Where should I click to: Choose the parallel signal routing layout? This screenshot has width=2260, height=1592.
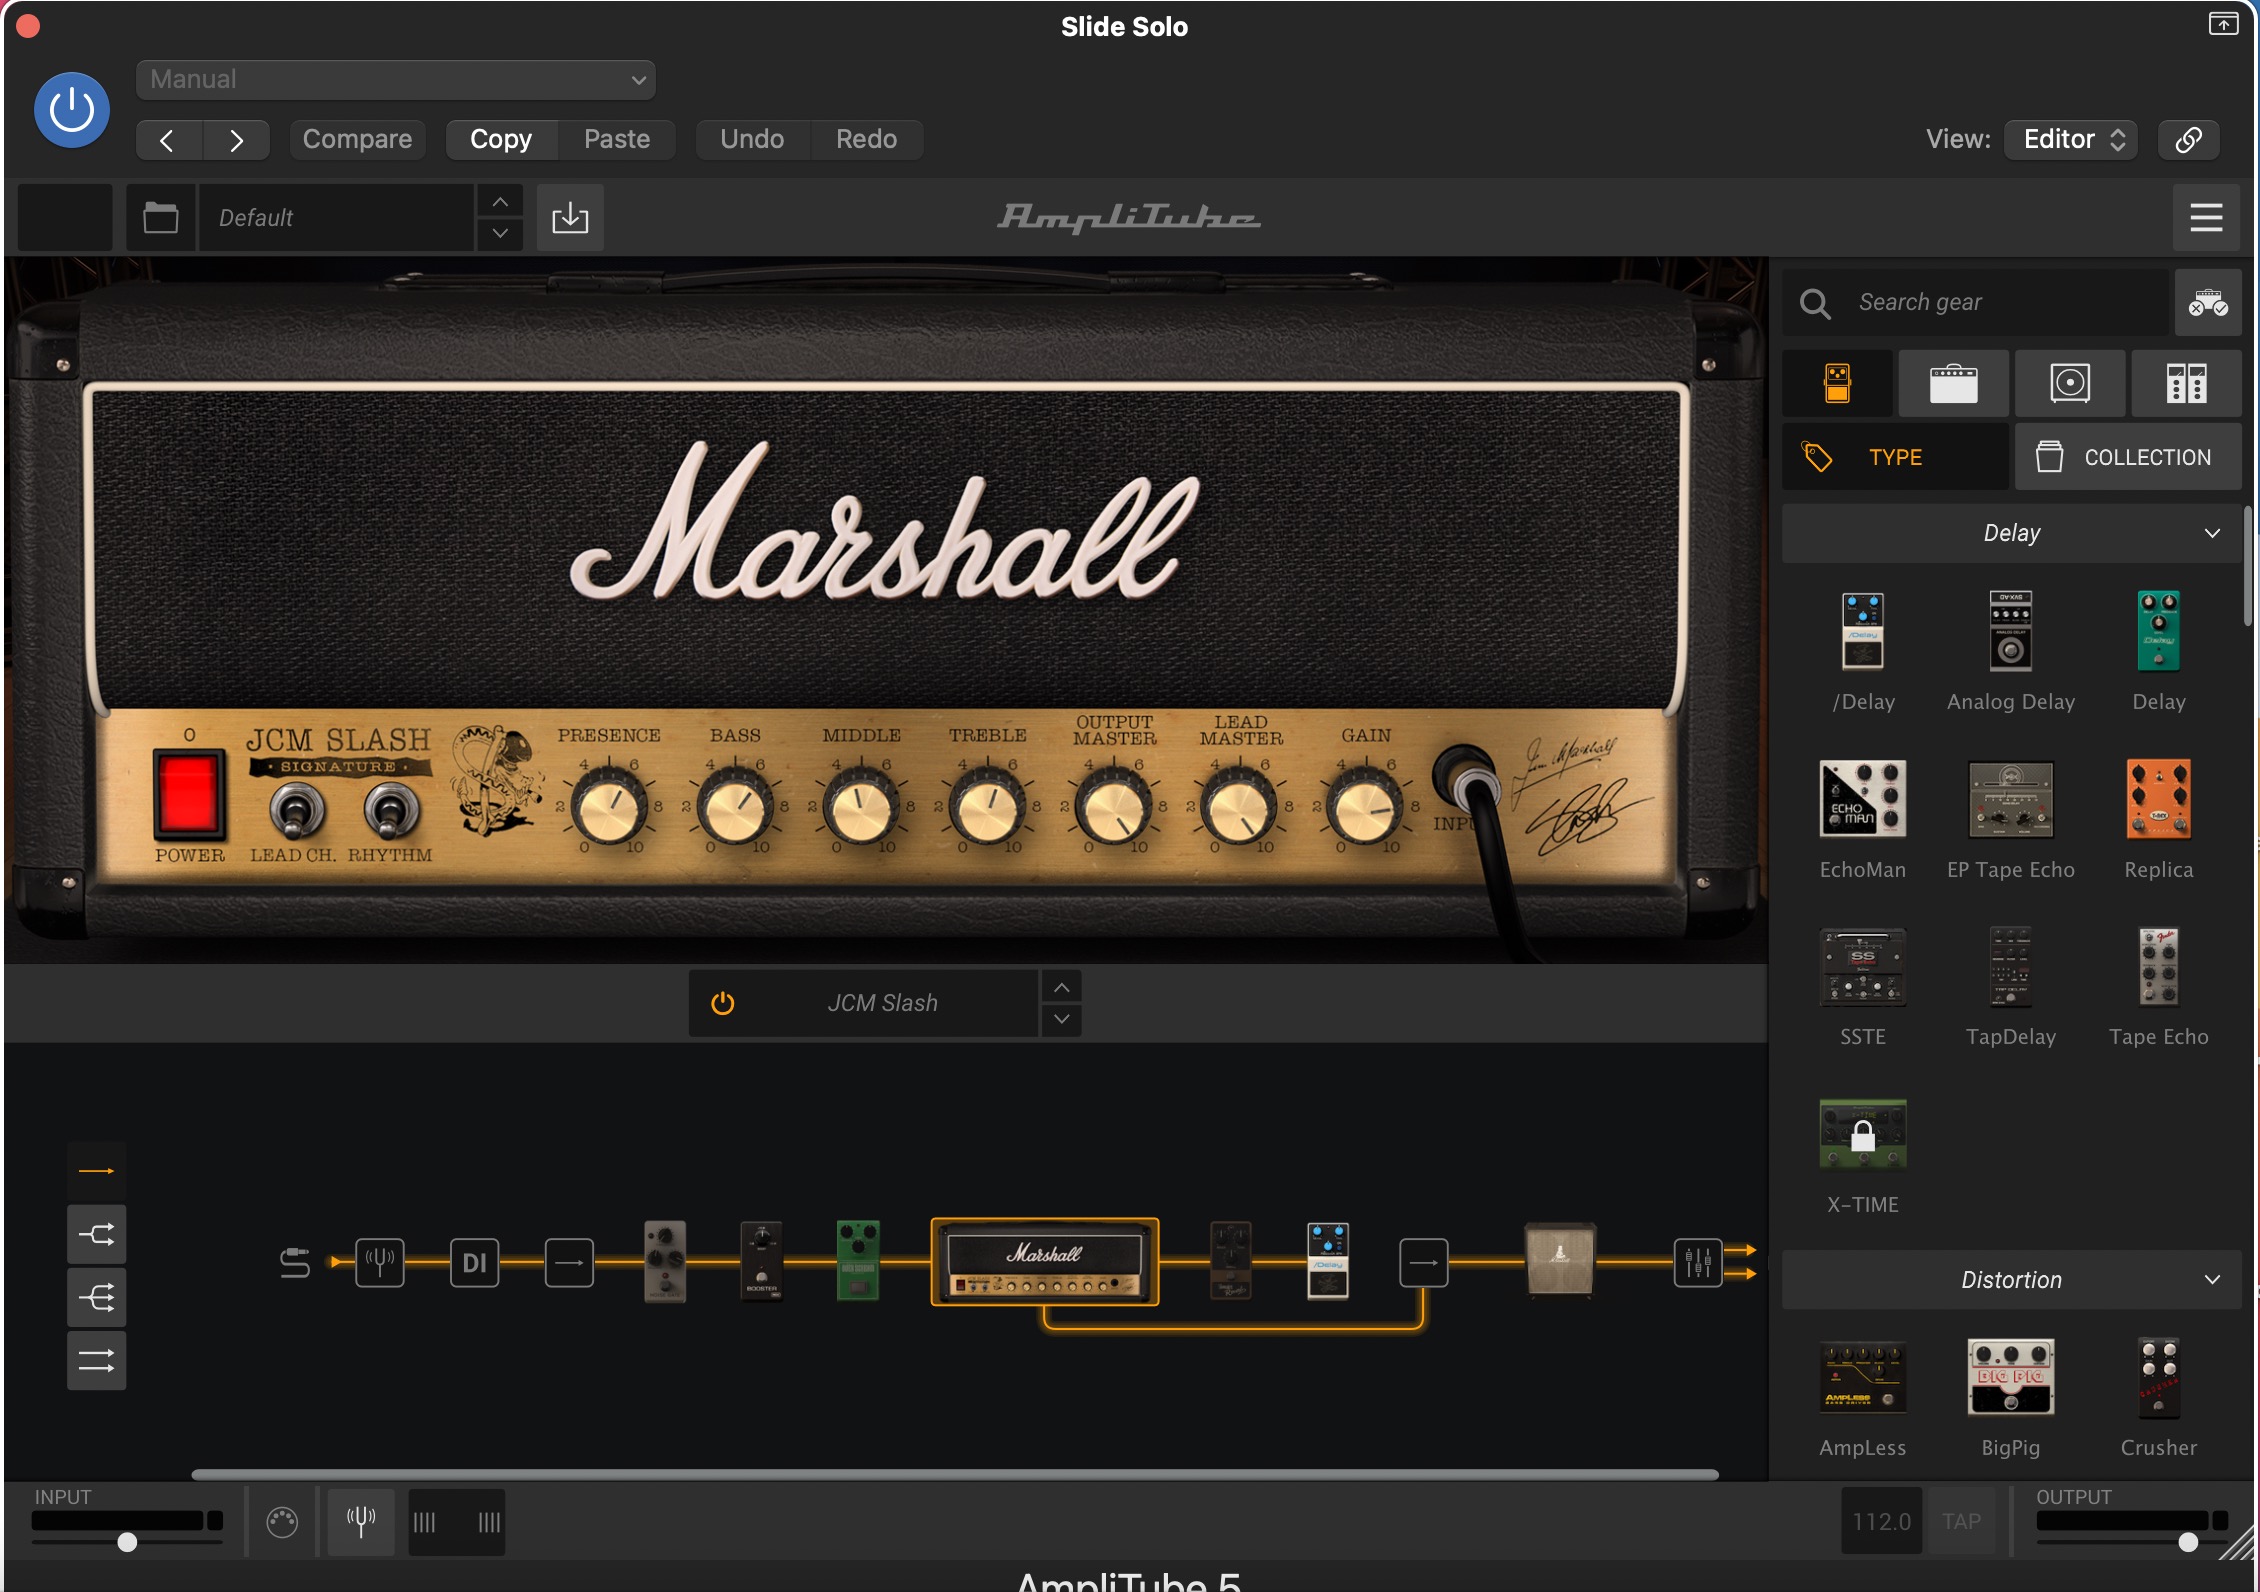(x=96, y=1361)
